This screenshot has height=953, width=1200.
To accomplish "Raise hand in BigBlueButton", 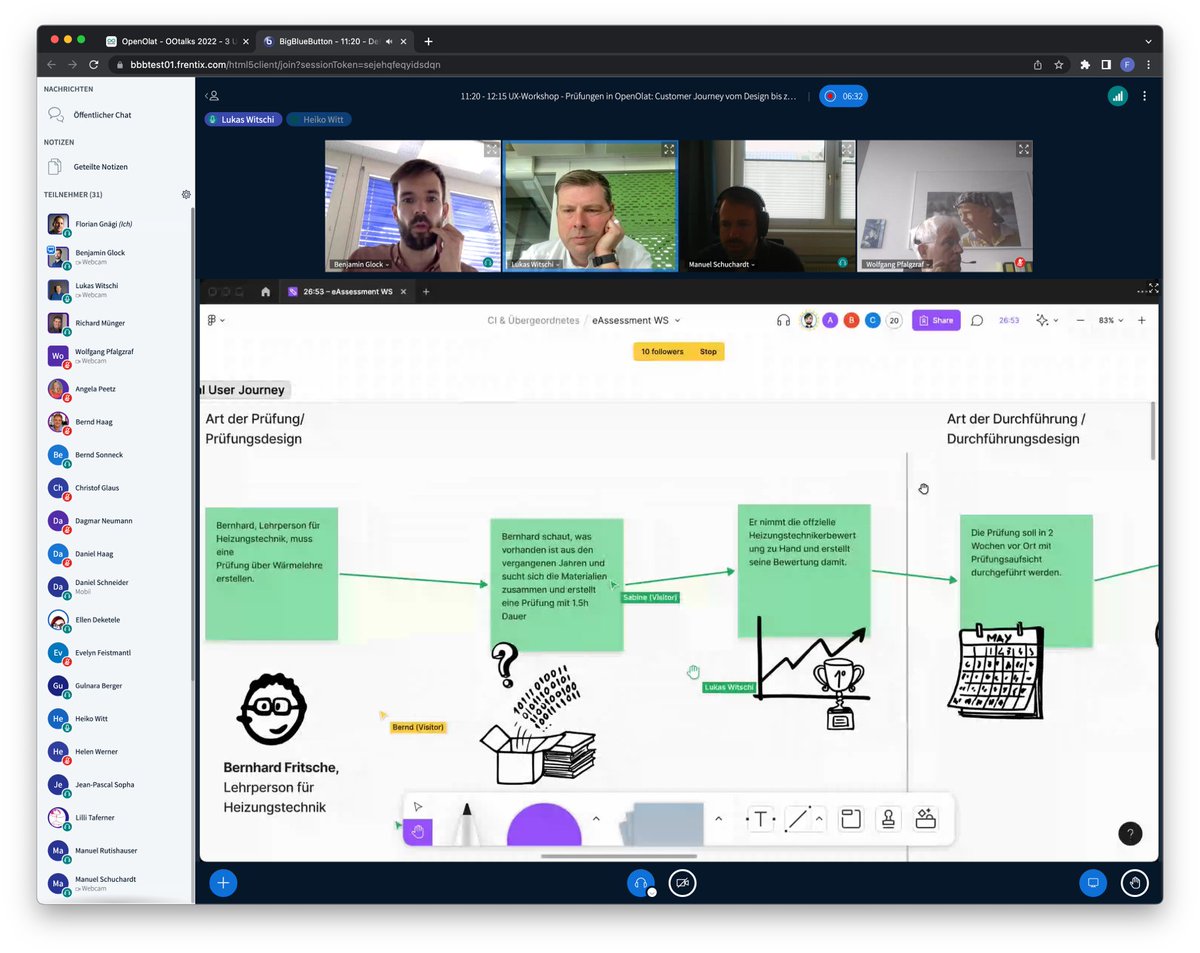I will tap(1135, 883).
